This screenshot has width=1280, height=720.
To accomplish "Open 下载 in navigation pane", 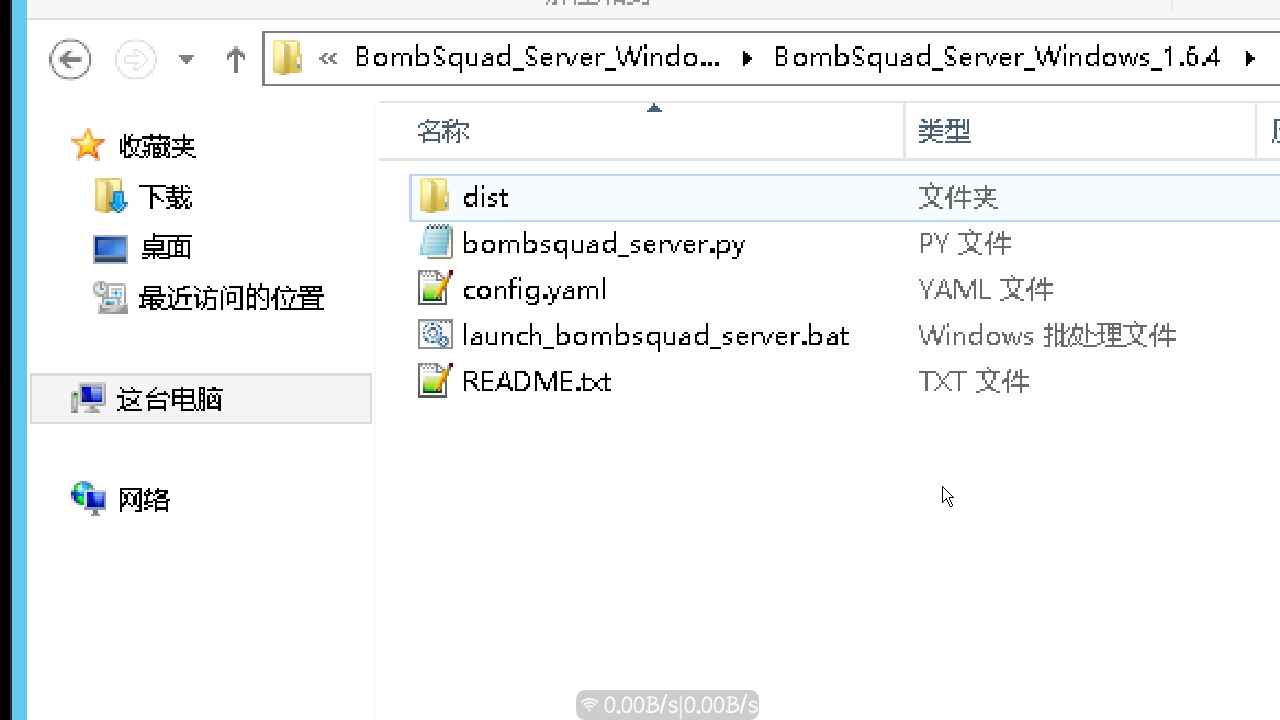I will [165, 197].
